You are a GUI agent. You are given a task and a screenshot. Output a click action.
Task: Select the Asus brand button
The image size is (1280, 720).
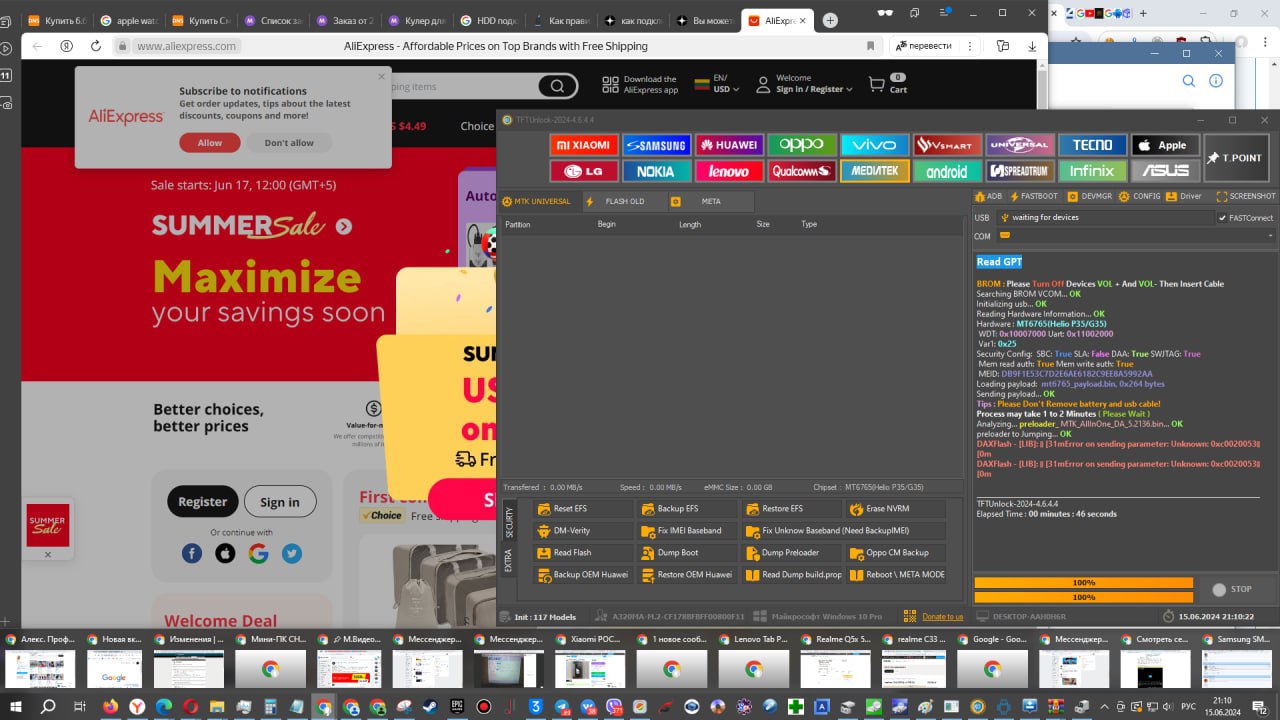pos(1165,171)
